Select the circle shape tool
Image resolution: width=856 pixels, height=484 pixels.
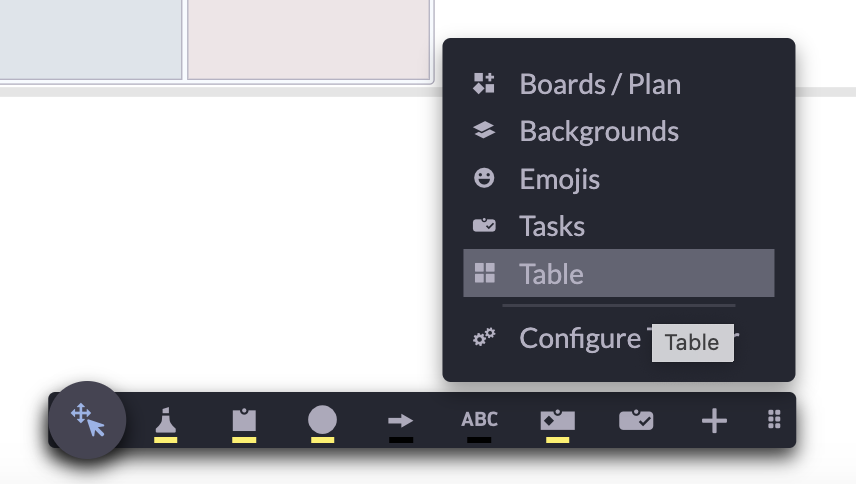coord(322,419)
